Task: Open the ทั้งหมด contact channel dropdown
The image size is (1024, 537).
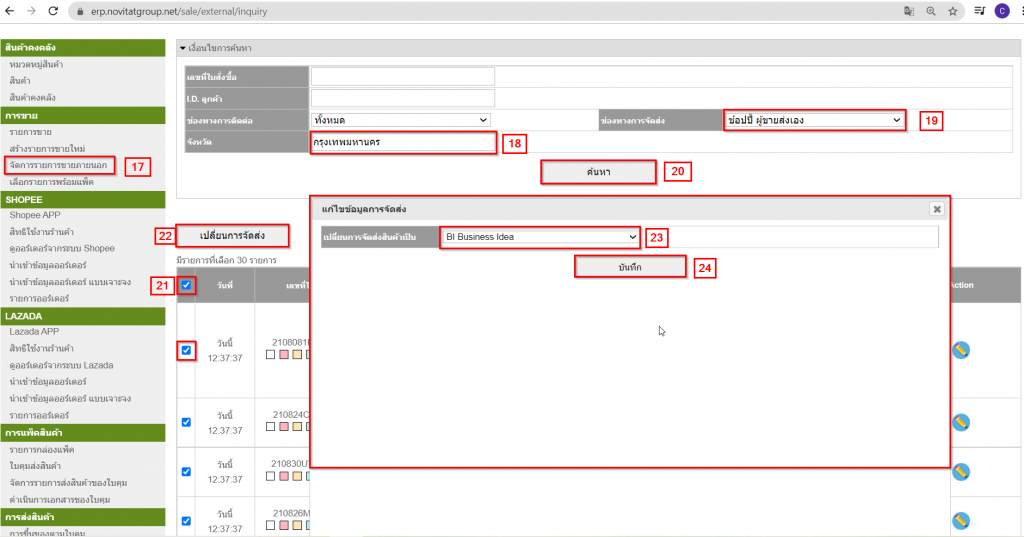Action: 400,120
